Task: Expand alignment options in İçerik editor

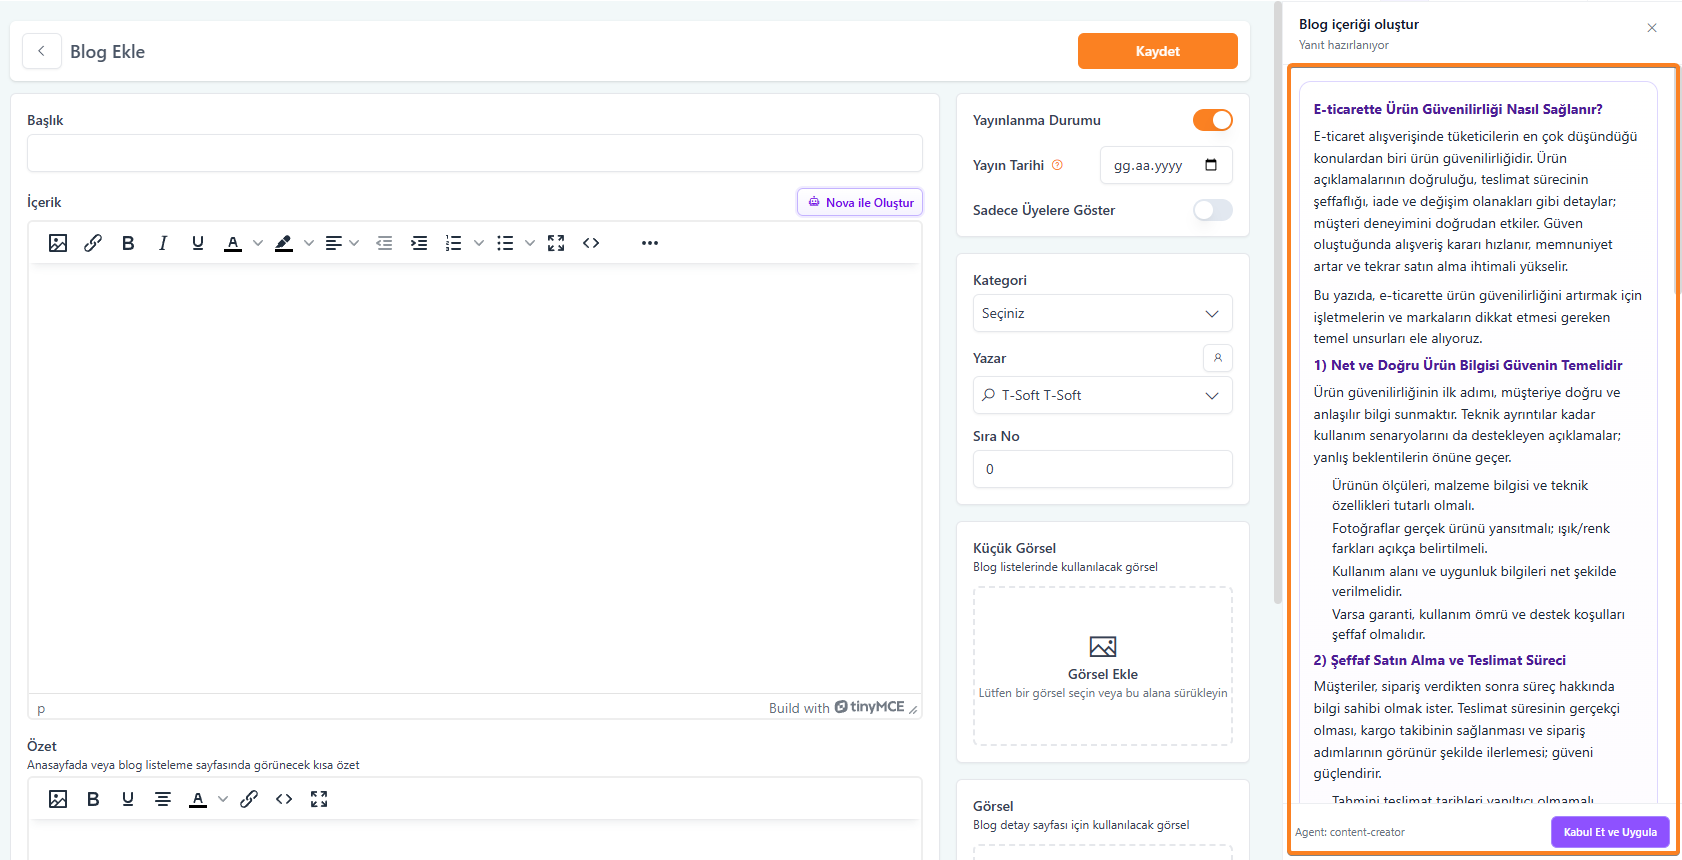Action: click(354, 243)
